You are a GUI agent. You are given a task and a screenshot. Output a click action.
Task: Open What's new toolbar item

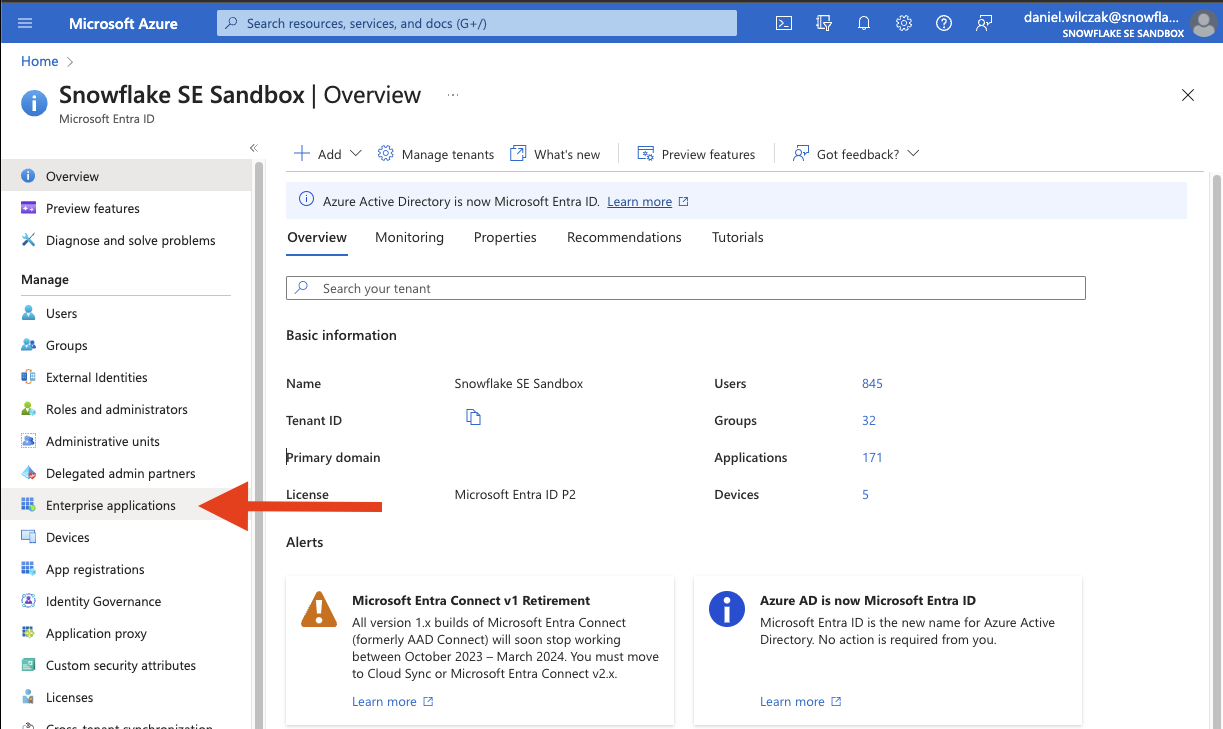pyautogui.click(x=555, y=154)
